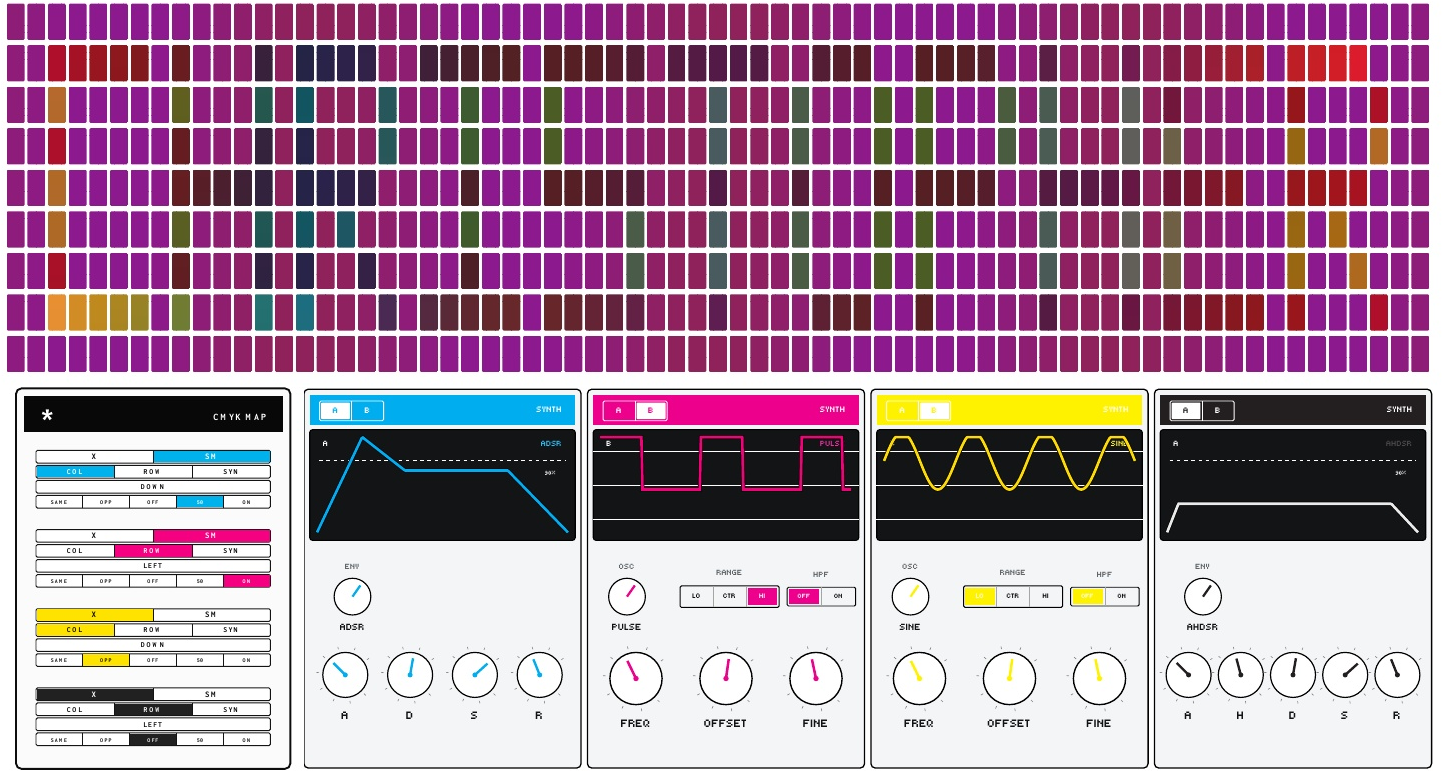This screenshot has width=1442, height=771.
Task: Choose SAME in the cyan map group
Action: click(x=59, y=501)
